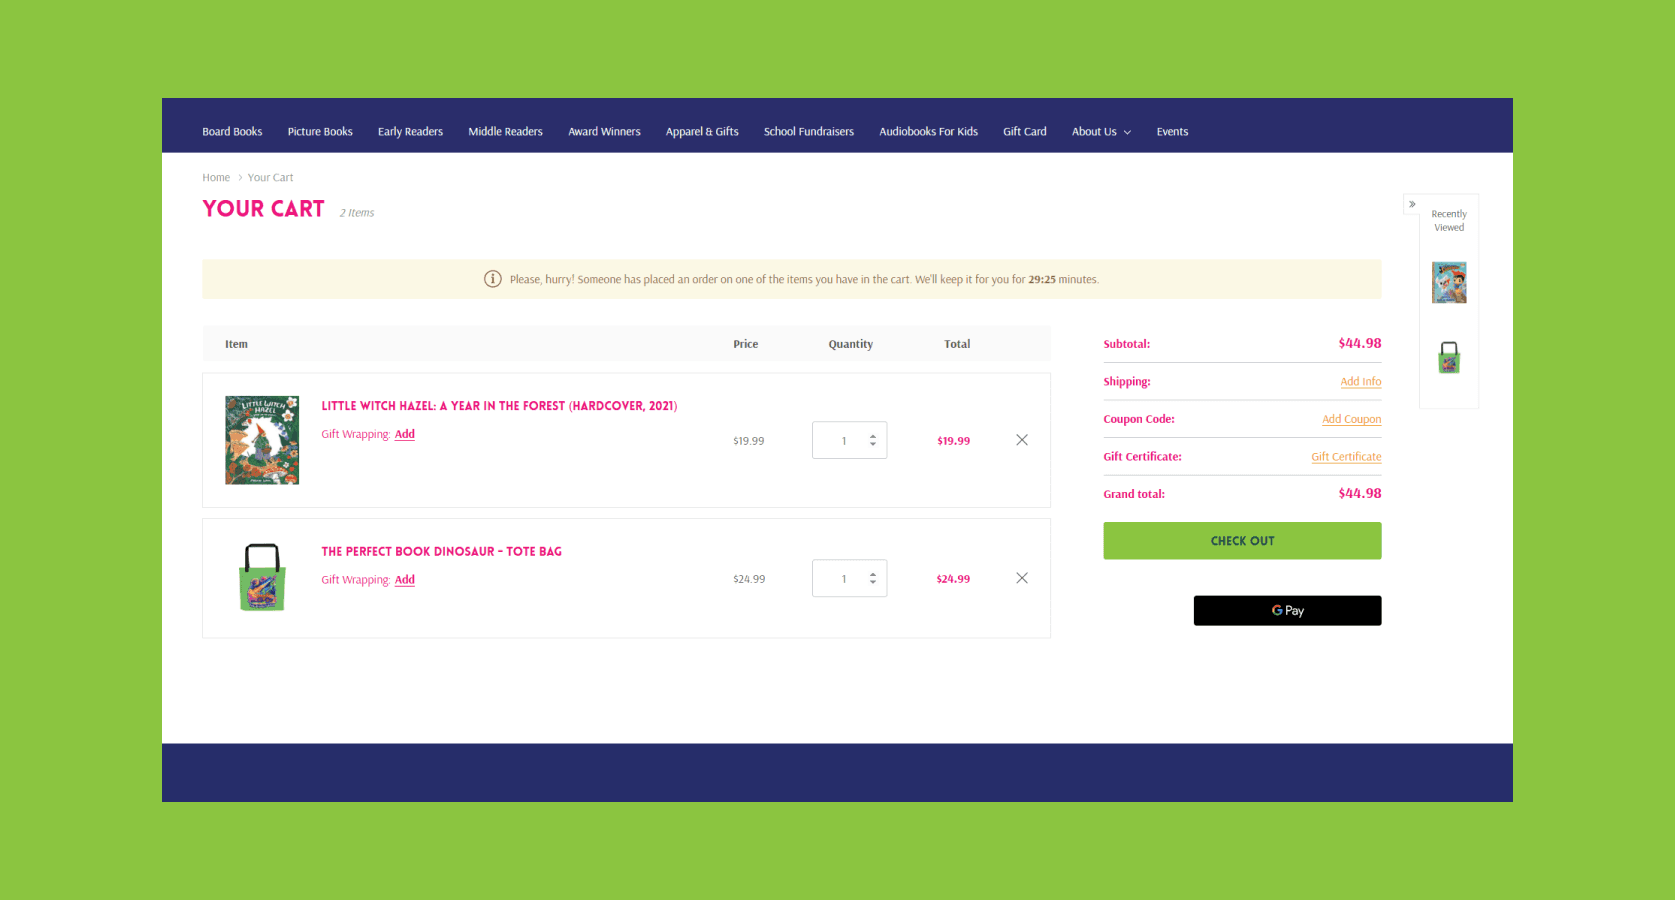
Task: Remove the Dinosaur Tote Bag from cart
Action: pyautogui.click(x=1022, y=578)
